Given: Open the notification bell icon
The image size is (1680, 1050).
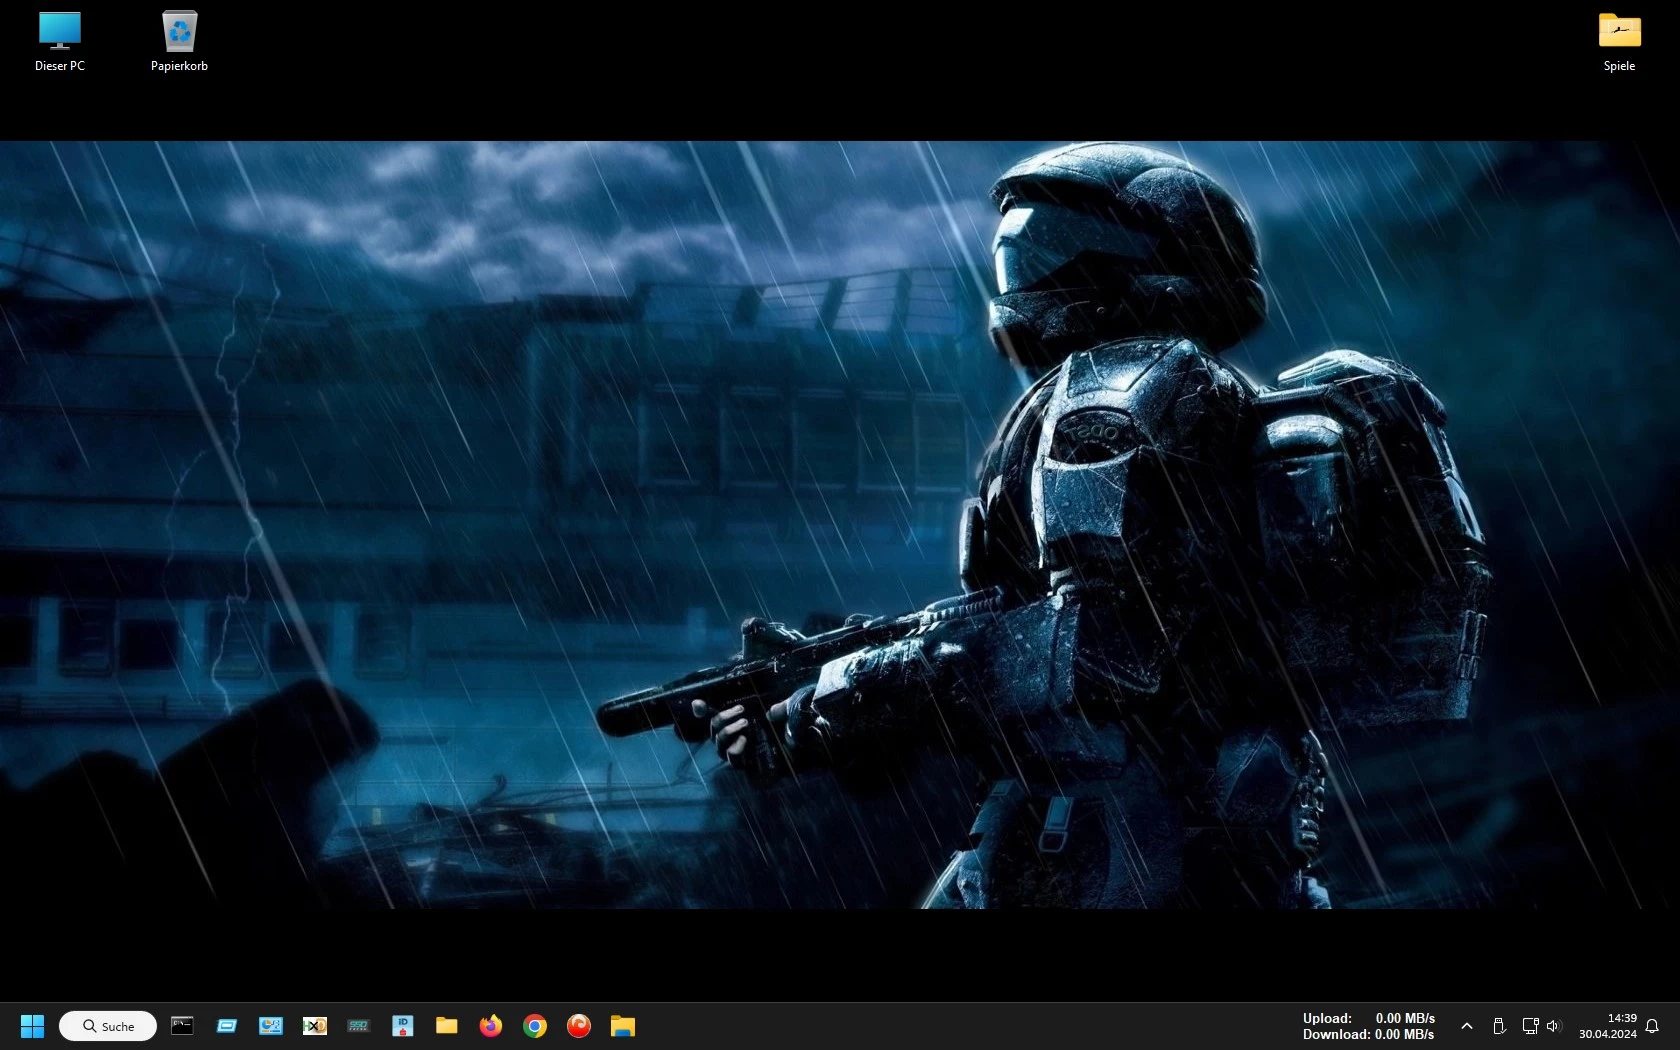Looking at the screenshot, I should 1652,1026.
